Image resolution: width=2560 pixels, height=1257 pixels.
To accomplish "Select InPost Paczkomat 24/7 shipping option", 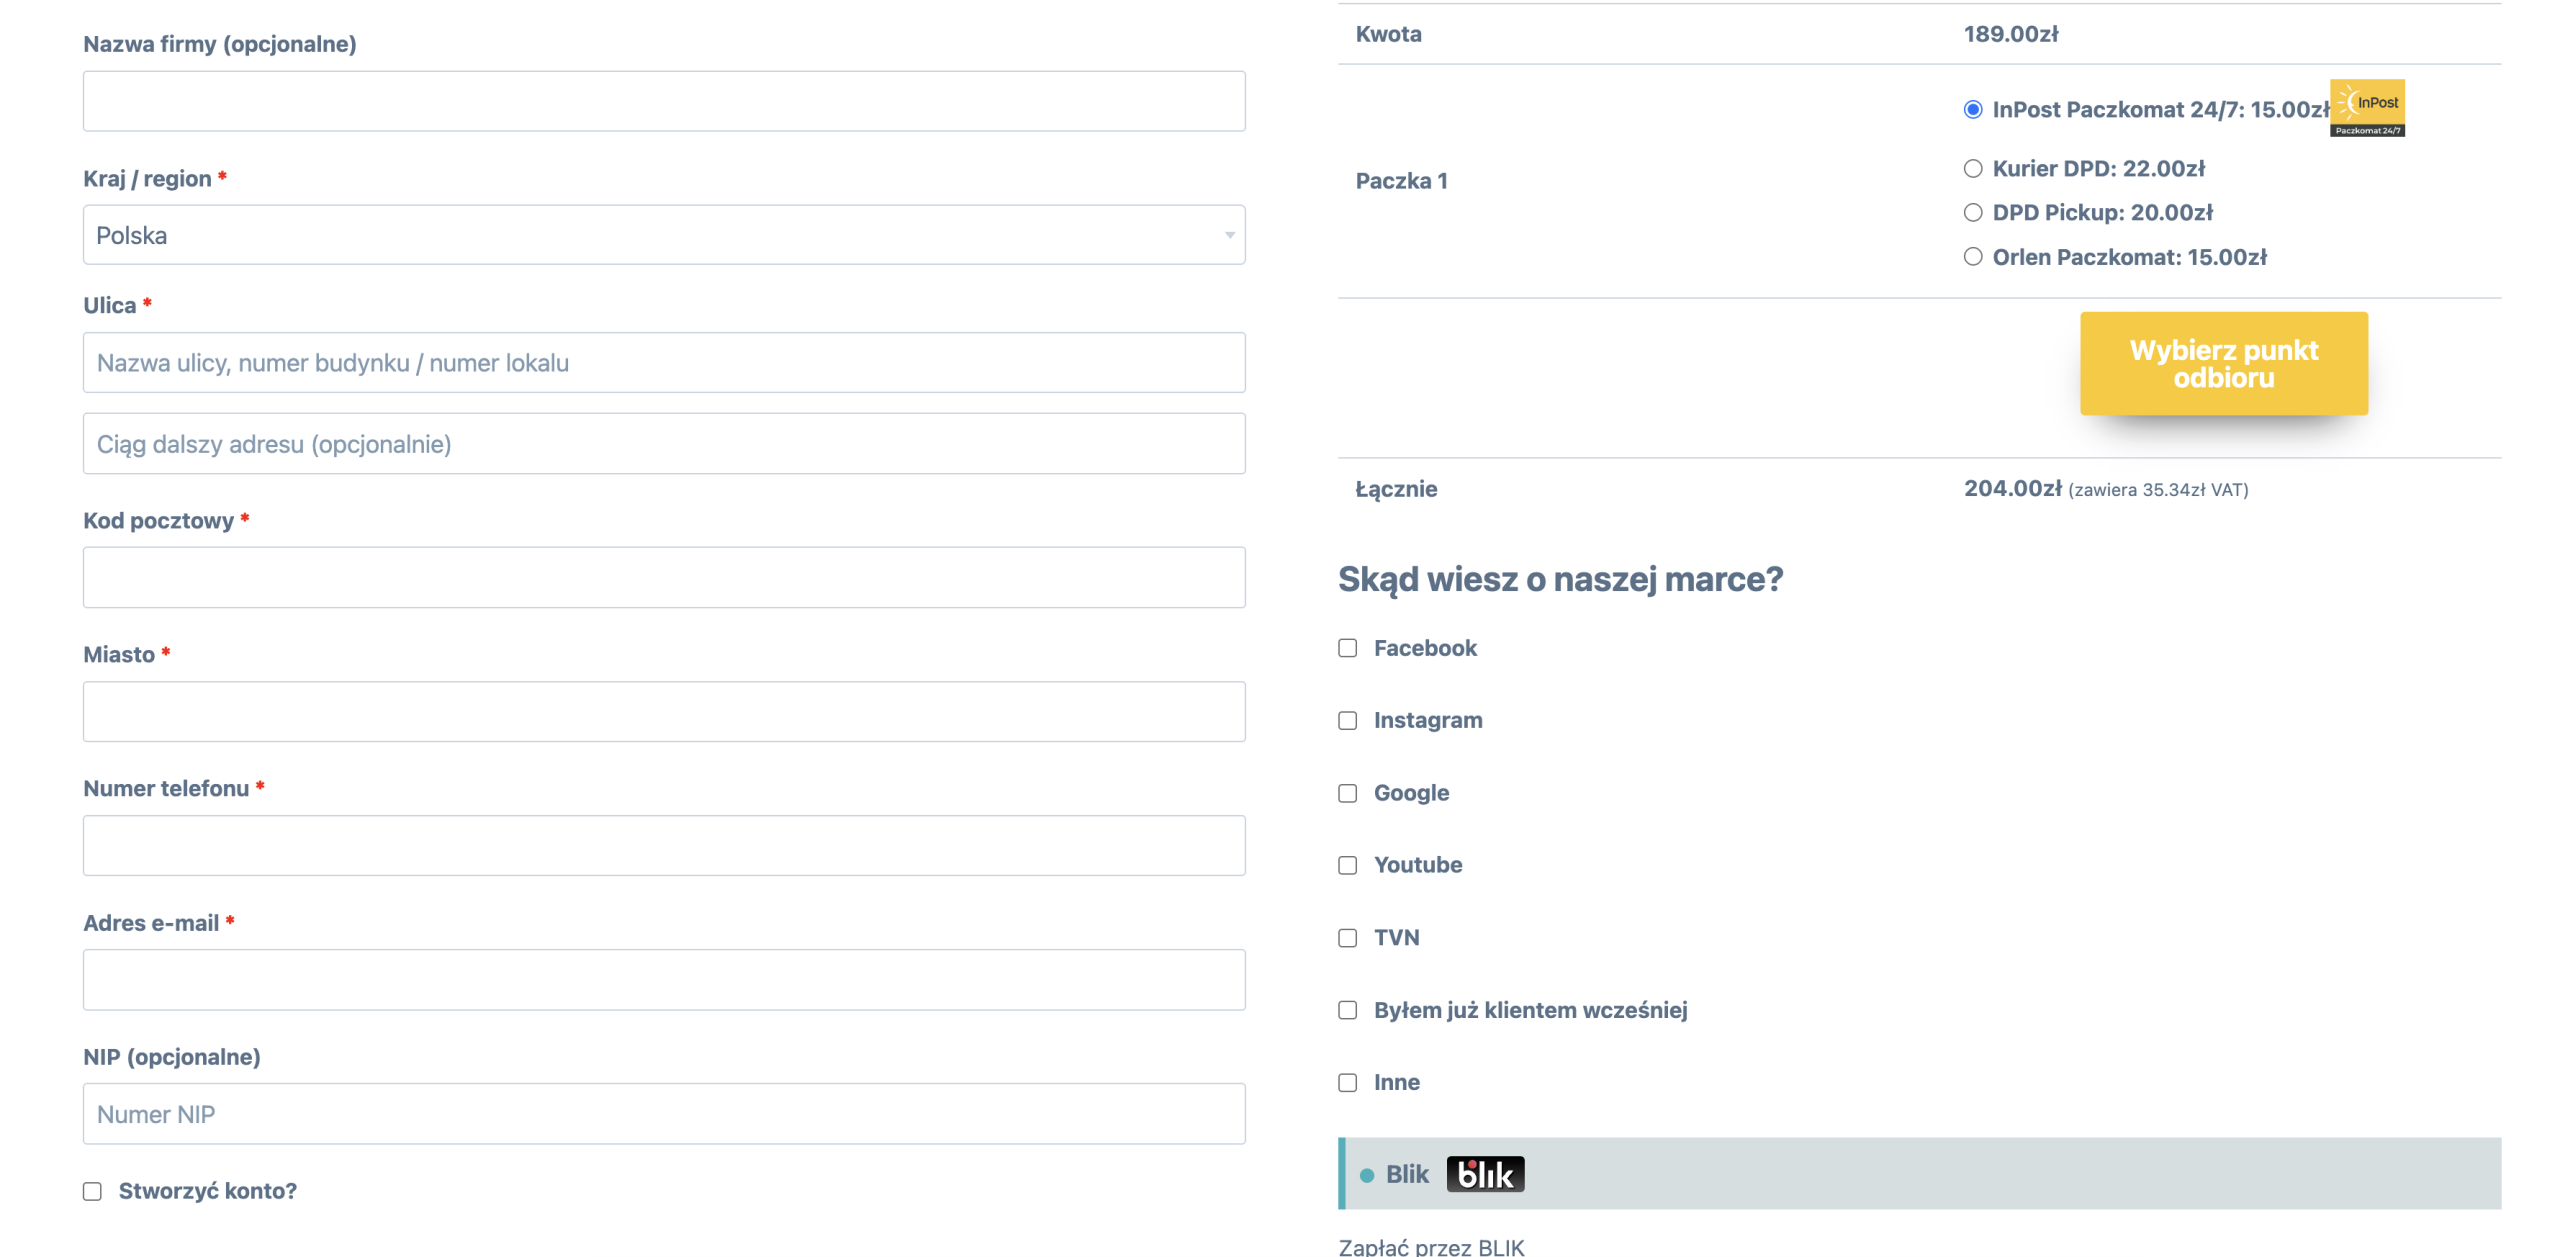I will click(1972, 110).
